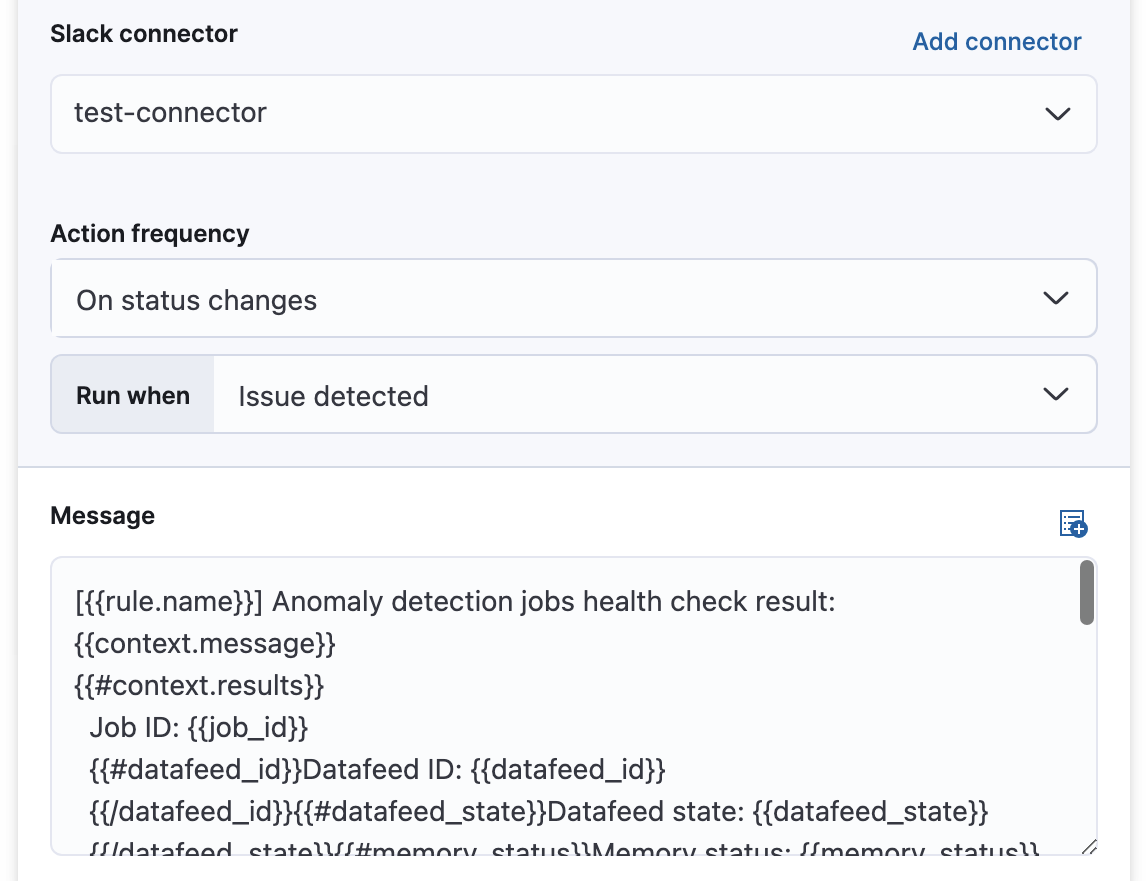Click the Slack connector dropdown chevron
Screen dimensions: 1146x881
(1058, 114)
